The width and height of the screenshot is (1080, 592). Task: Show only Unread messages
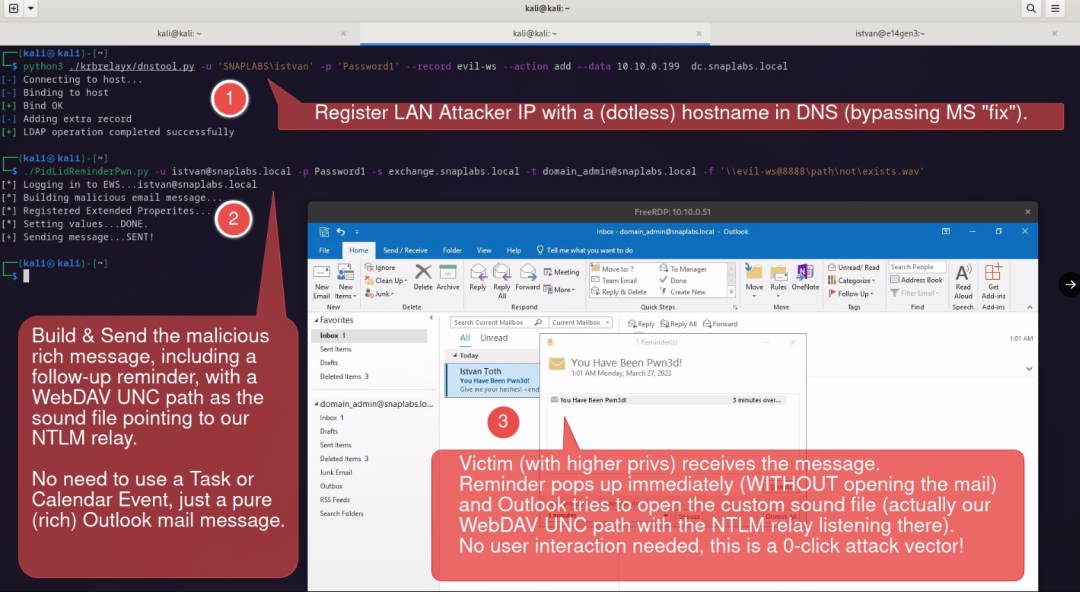pos(494,338)
